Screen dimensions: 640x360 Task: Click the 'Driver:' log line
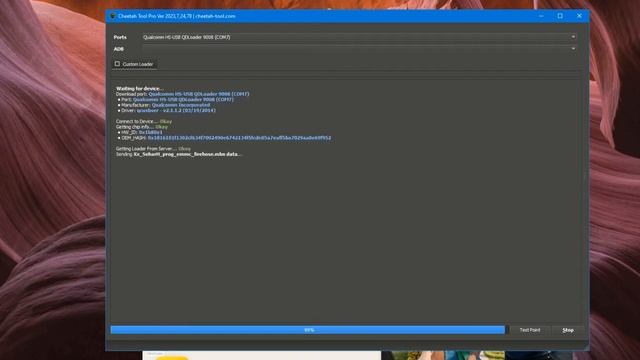click(167, 110)
